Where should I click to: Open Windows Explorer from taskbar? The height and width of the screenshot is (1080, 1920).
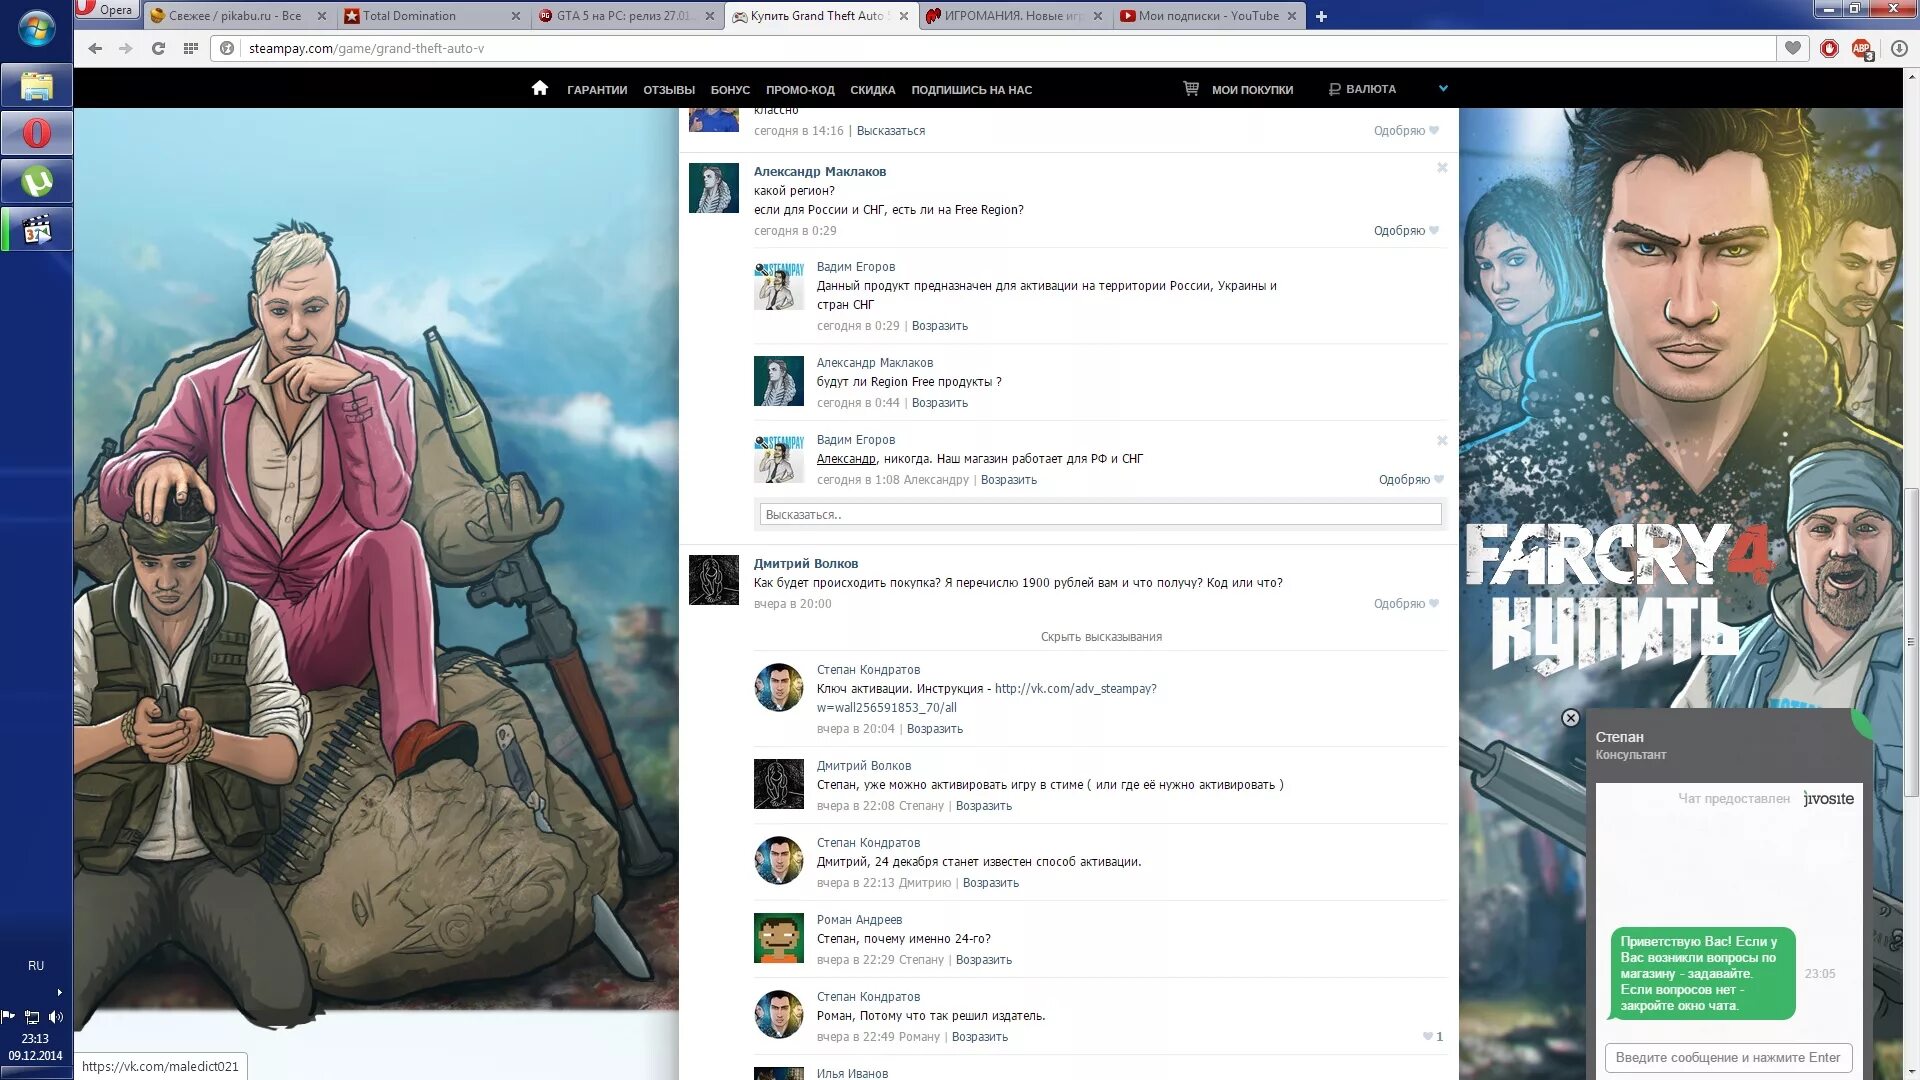[x=37, y=86]
